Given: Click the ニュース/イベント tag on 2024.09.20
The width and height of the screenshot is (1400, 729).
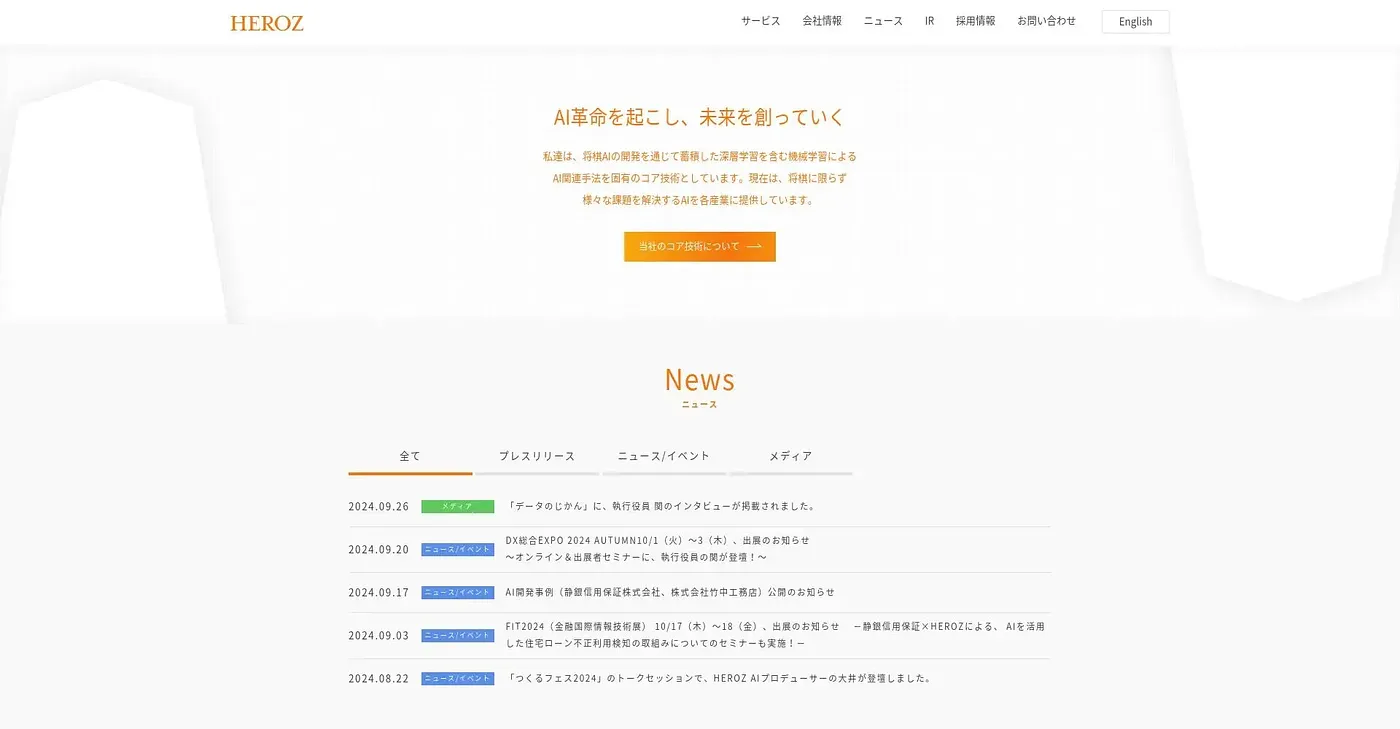Looking at the screenshot, I should click(458, 550).
